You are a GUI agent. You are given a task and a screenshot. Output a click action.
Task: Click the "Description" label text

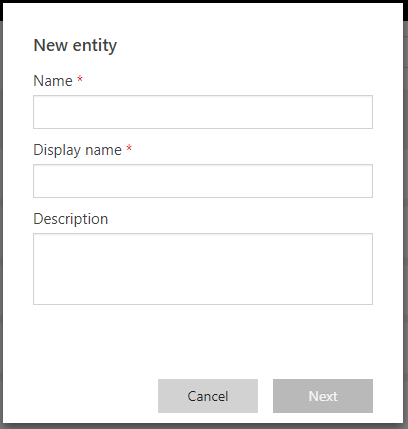click(x=71, y=219)
